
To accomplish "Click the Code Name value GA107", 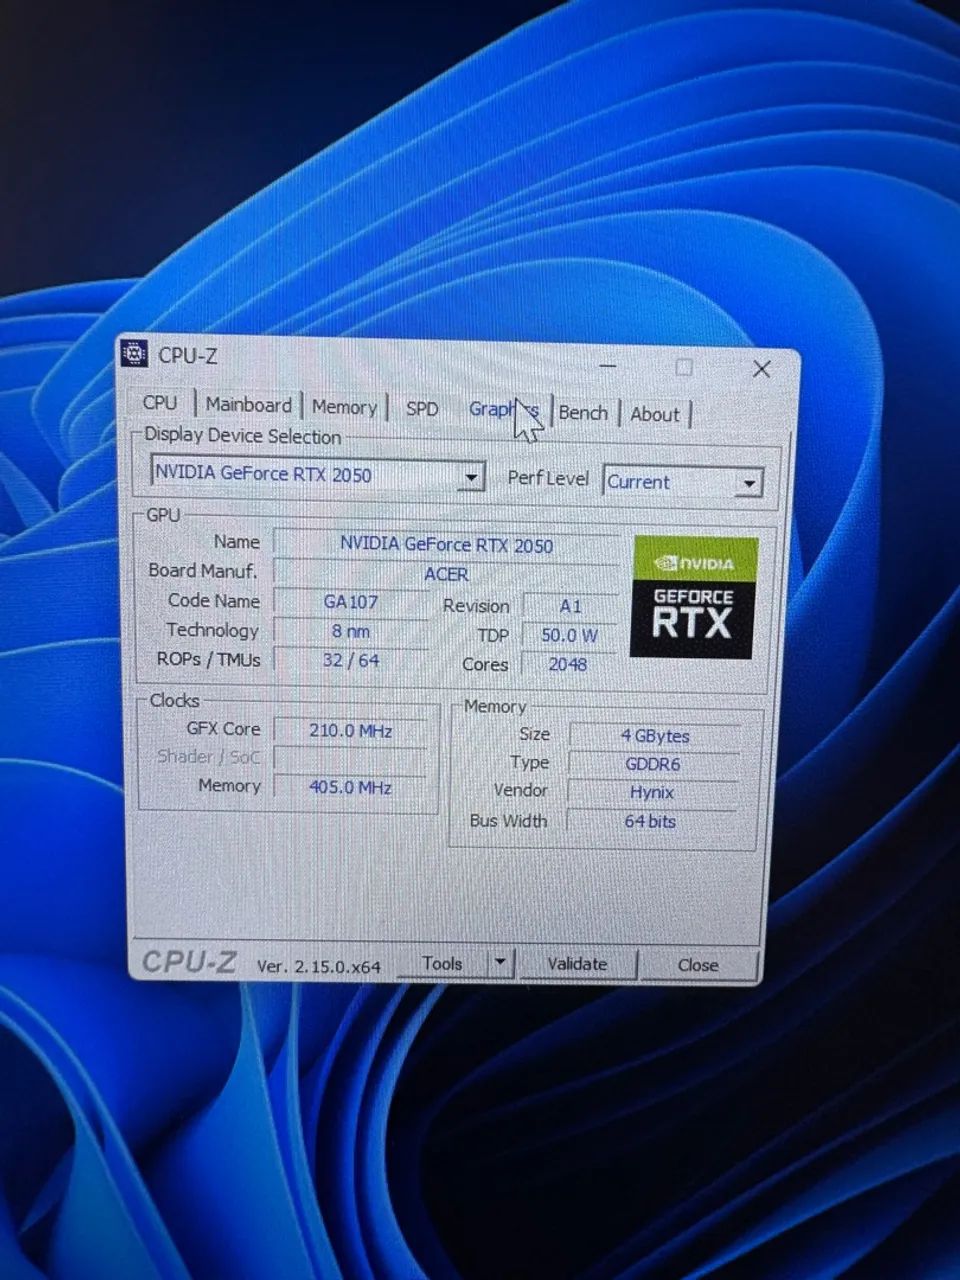I will point(351,602).
